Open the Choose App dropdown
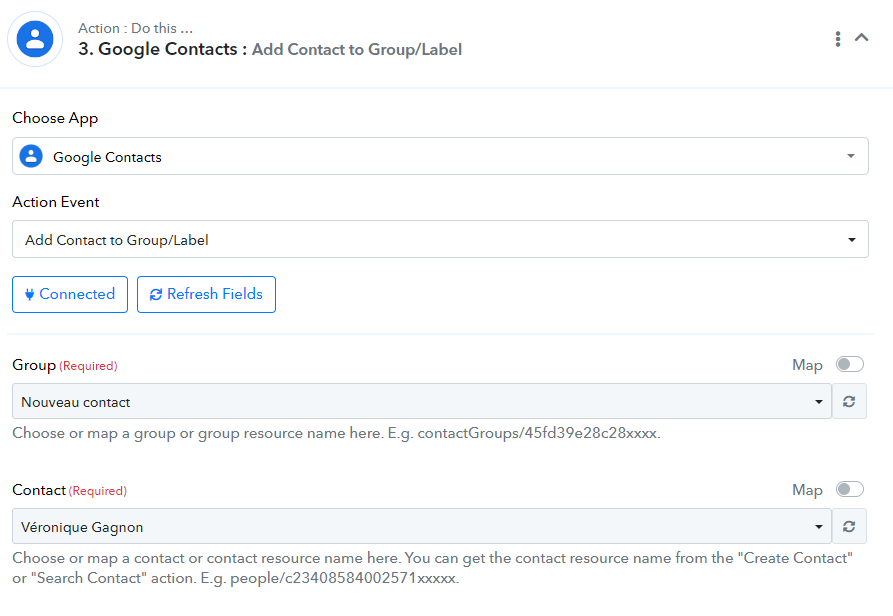 coord(440,156)
